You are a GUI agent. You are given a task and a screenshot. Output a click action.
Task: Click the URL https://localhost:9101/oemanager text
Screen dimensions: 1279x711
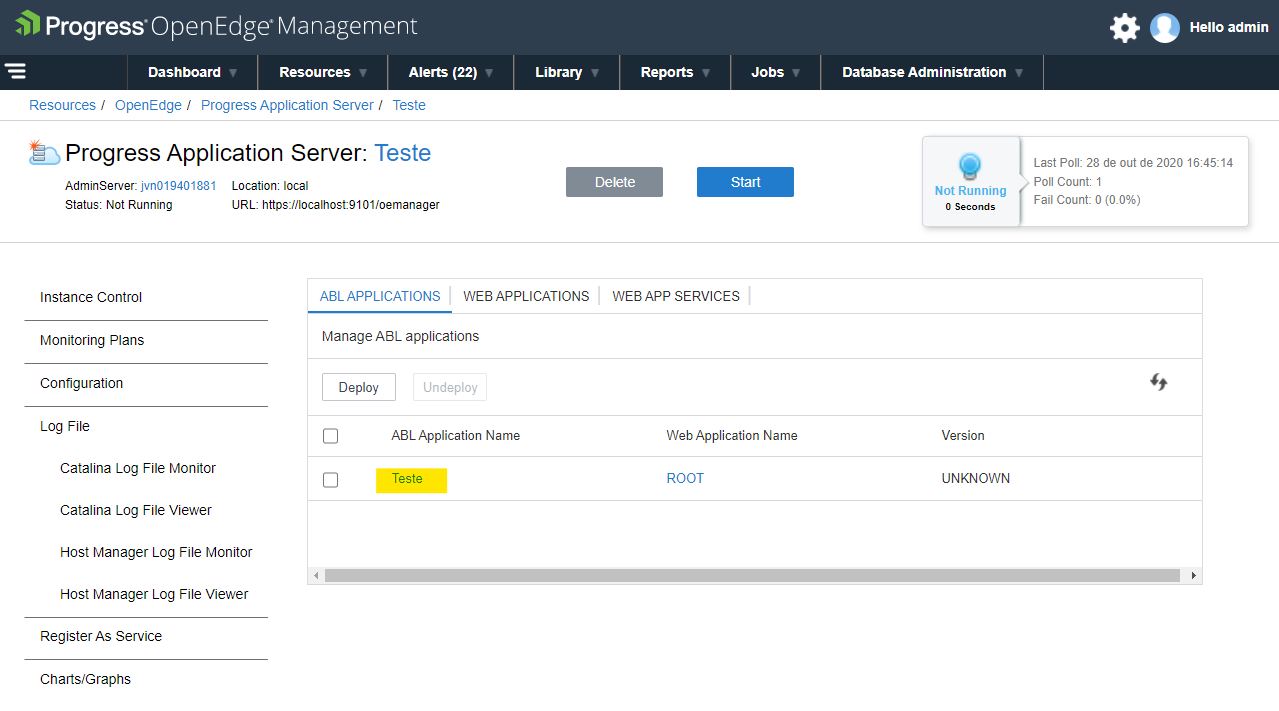[336, 205]
